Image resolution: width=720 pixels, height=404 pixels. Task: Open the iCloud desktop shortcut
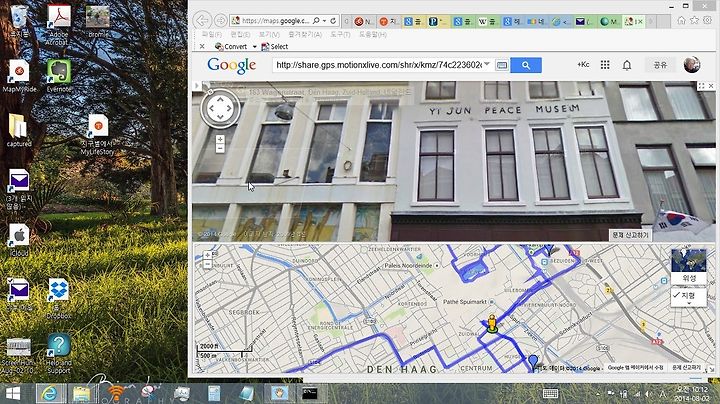coord(19,240)
